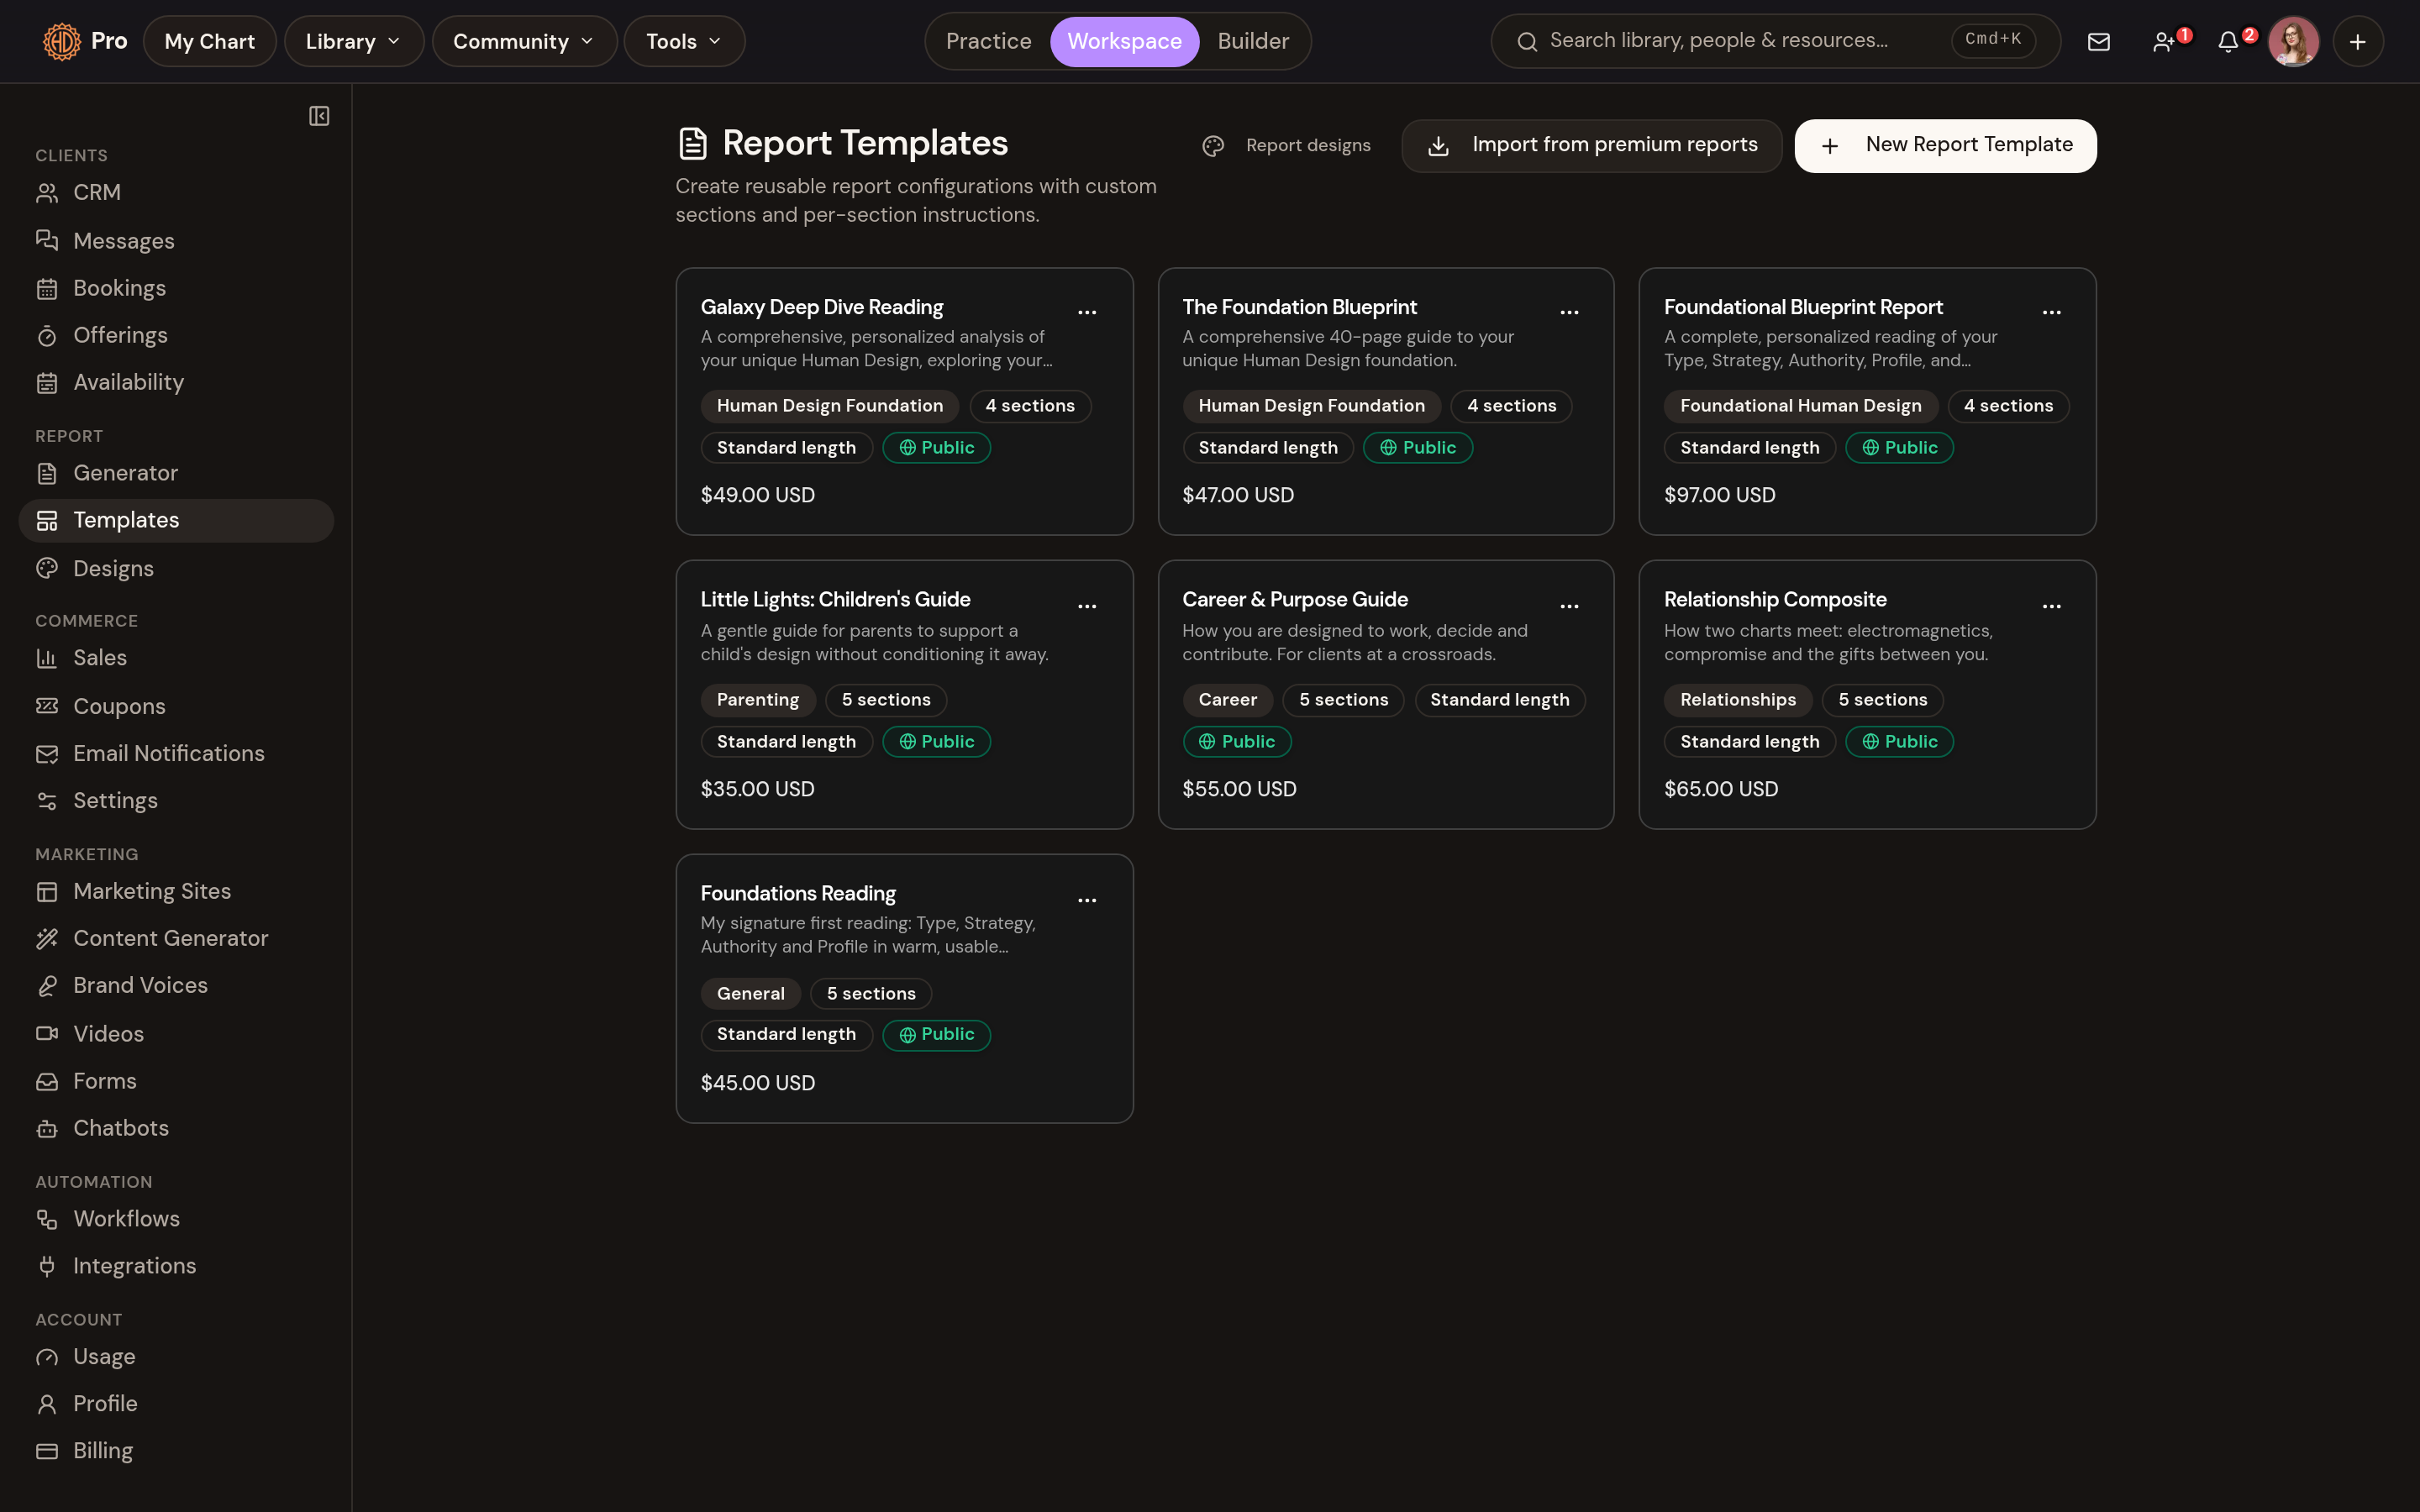Expand the Tools dropdown
The width and height of the screenshot is (2420, 1512).
(x=684, y=41)
